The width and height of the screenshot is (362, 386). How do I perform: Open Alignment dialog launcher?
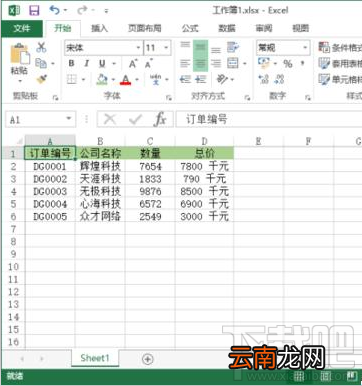(x=247, y=98)
